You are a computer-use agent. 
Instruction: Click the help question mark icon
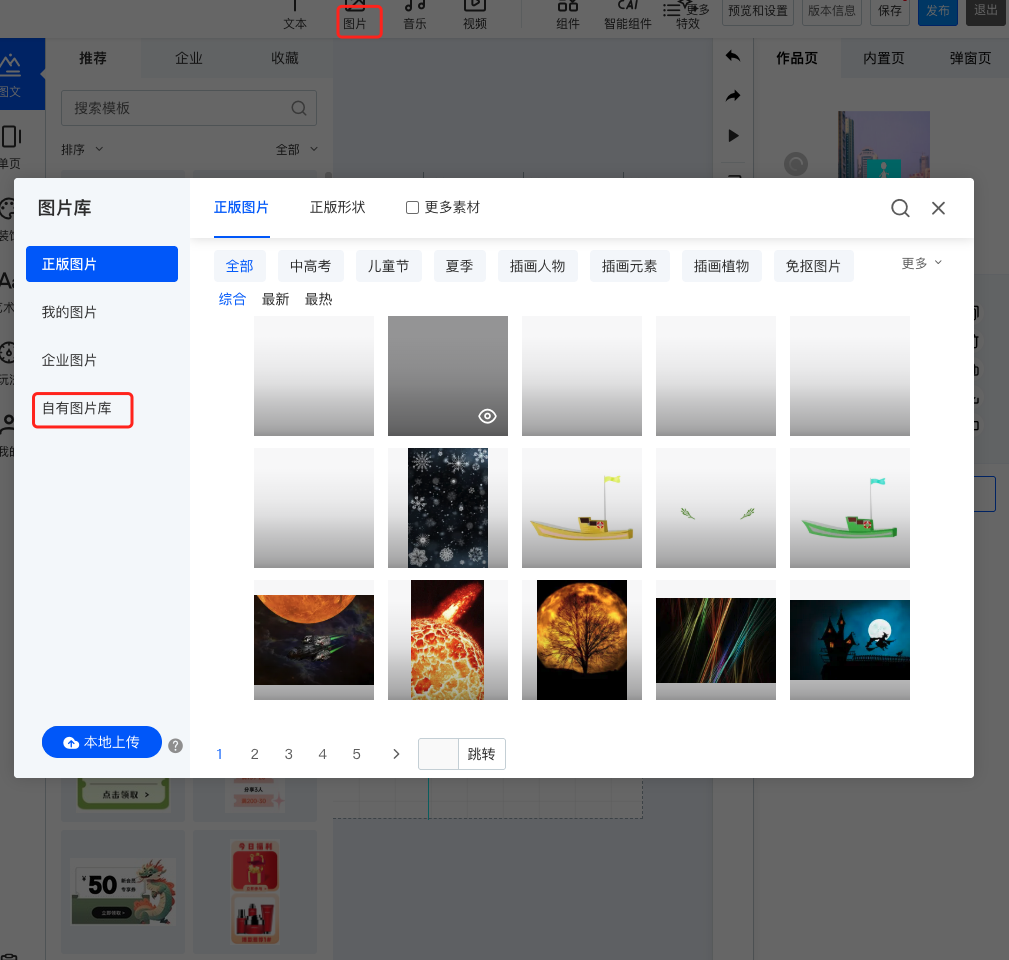(175, 745)
